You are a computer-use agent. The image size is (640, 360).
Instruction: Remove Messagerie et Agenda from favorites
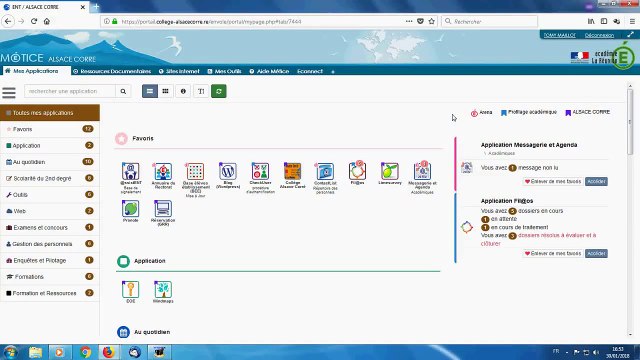point(553,181)
